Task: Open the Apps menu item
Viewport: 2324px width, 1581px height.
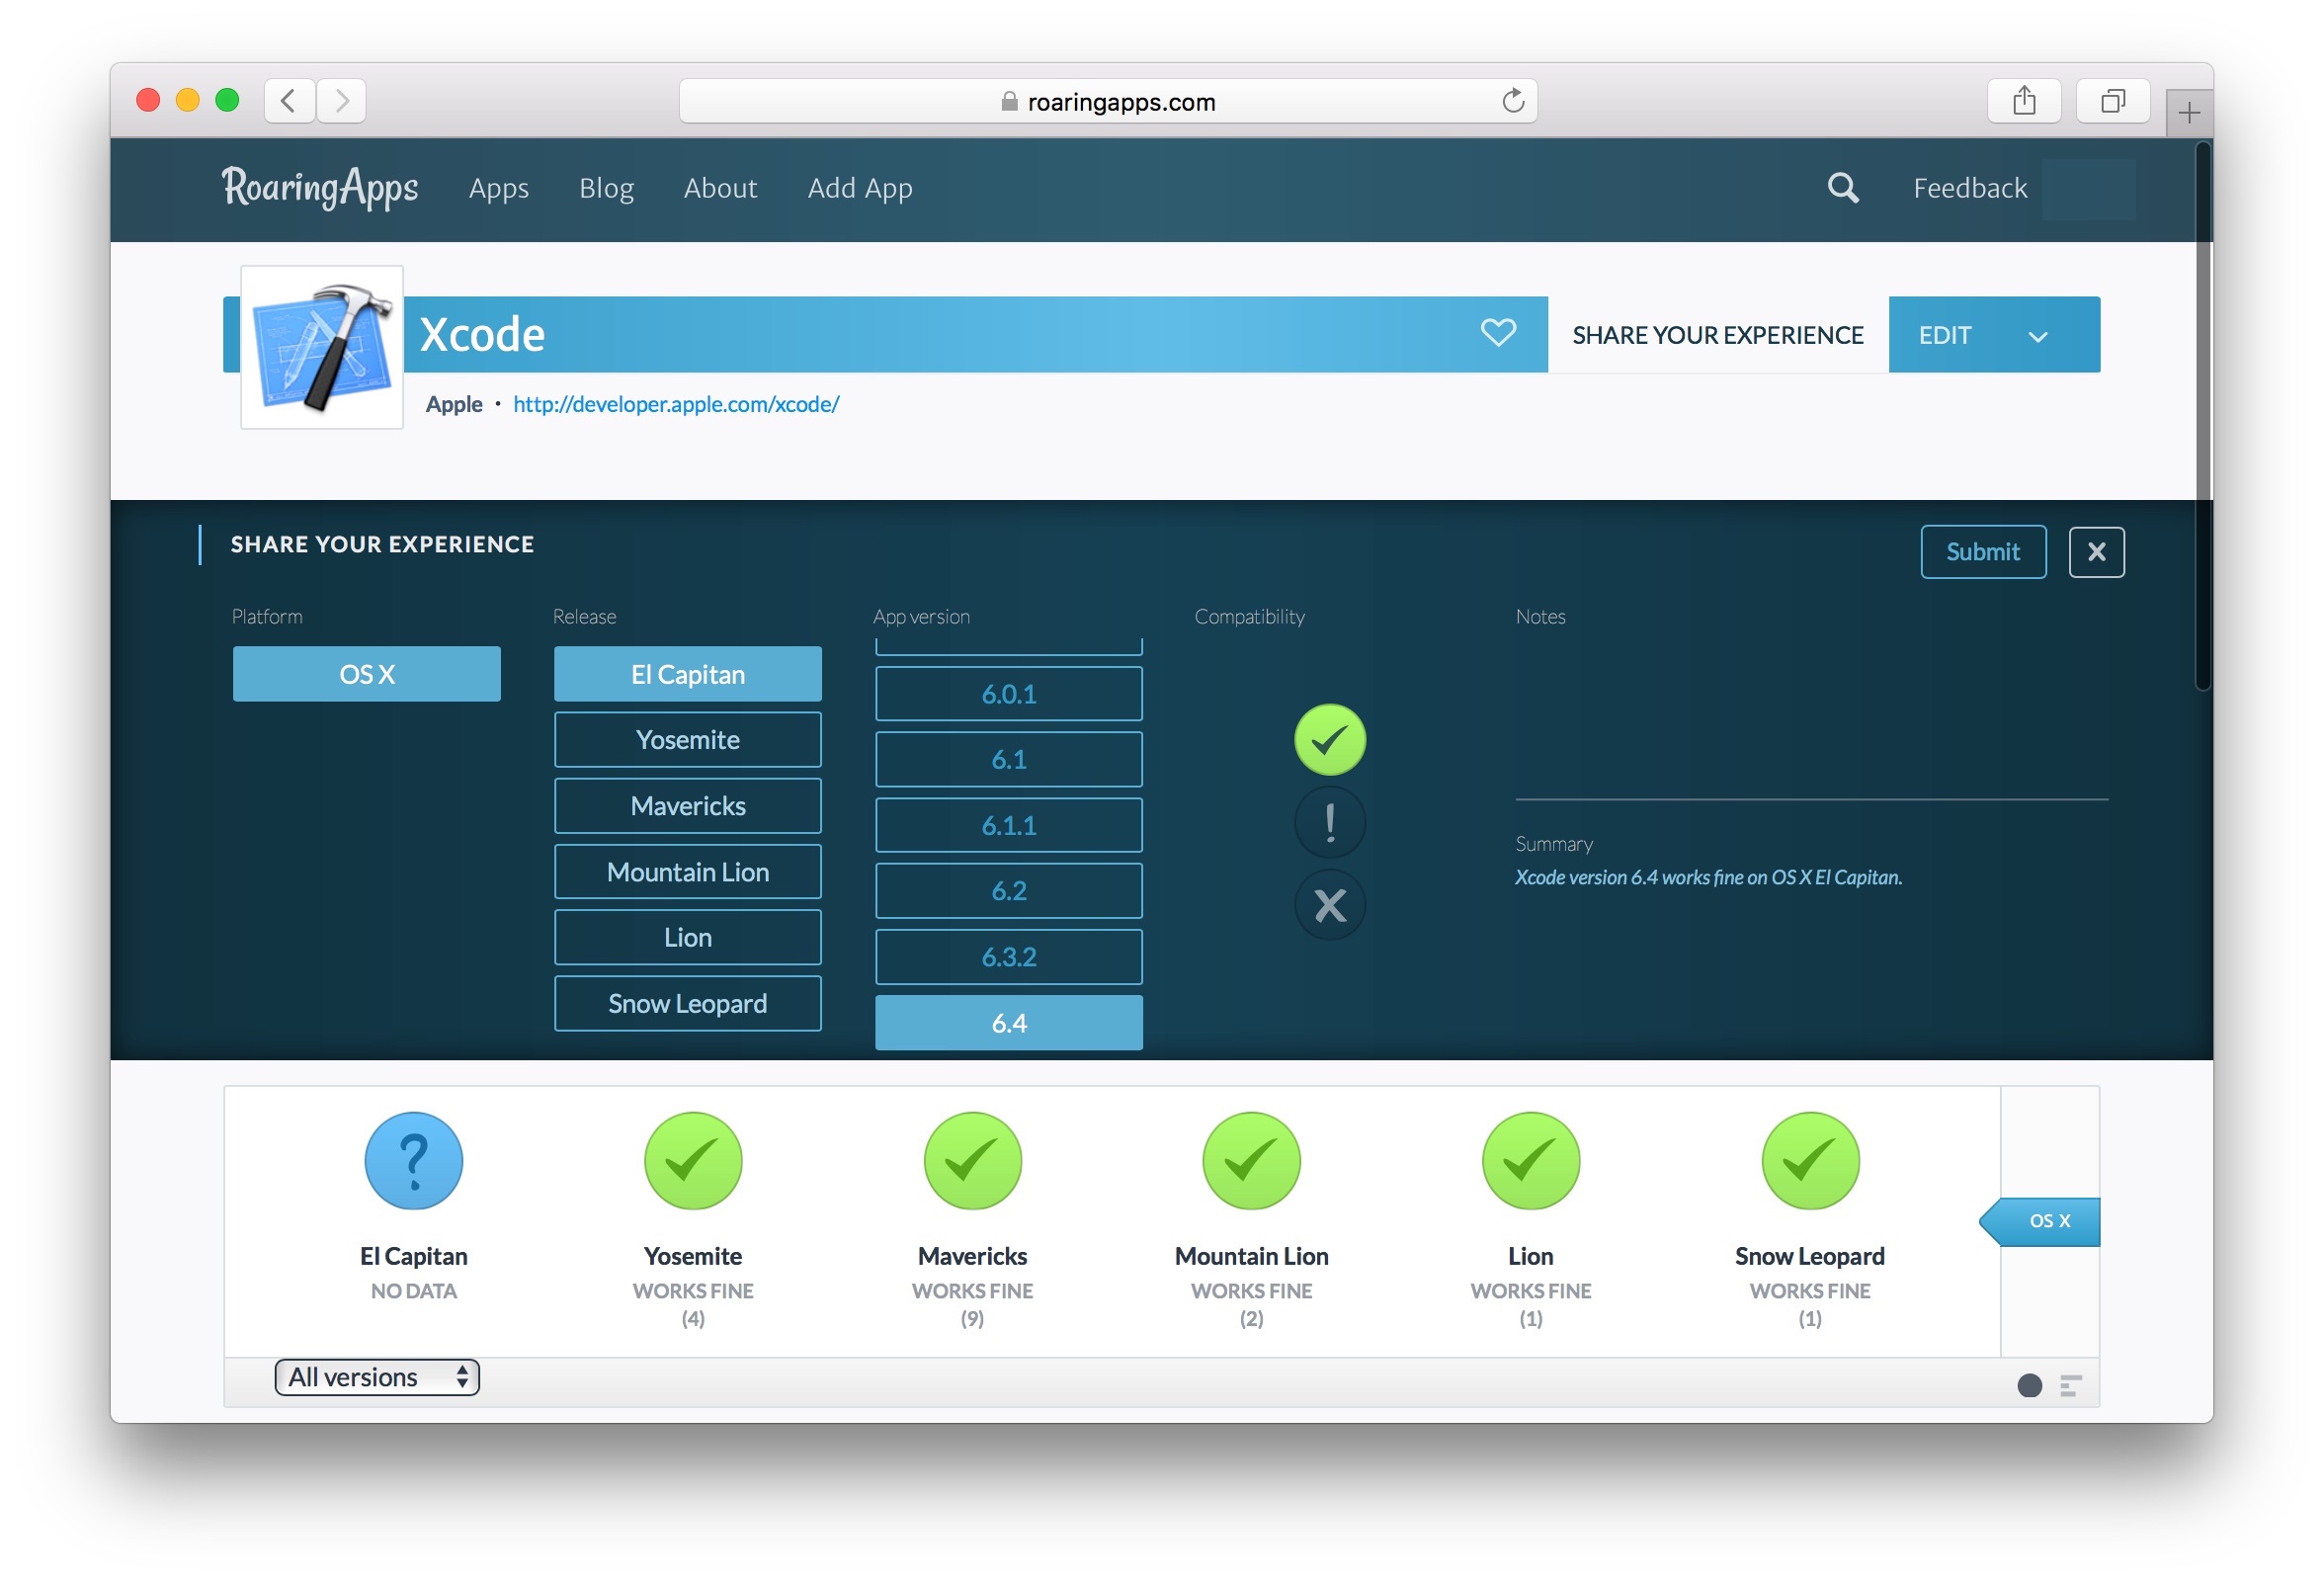Action: click(x=498, y=188)
